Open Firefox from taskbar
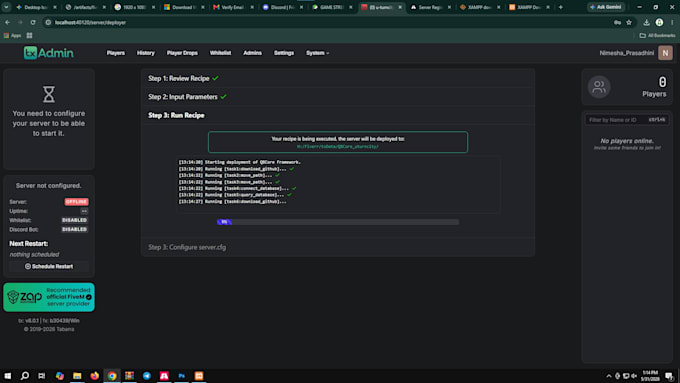 tap(95, 376)
